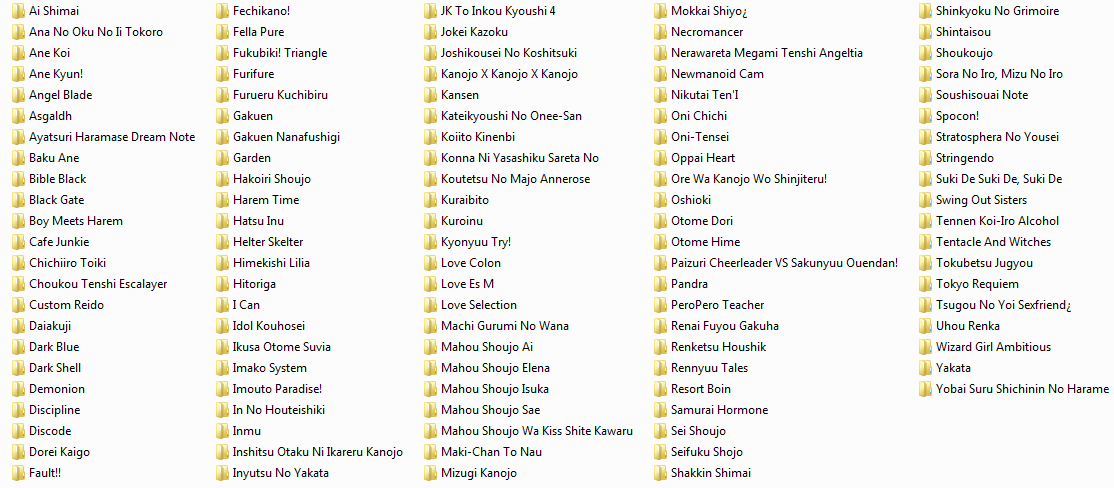Click the Spocon! folder icon
This screenshot has height=488, width=1114.
(925, 116)
